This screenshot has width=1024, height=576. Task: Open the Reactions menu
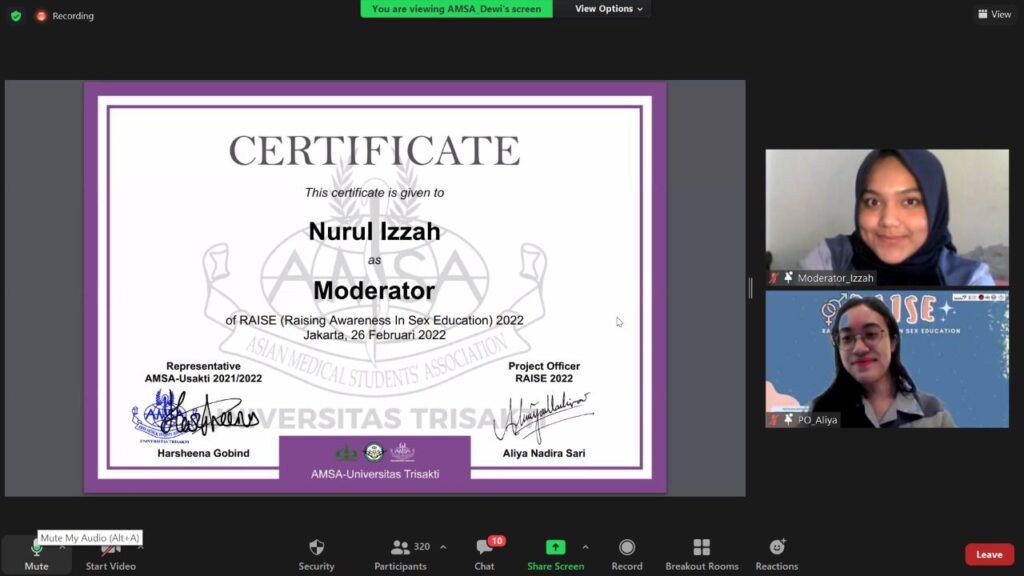point(776,555)
